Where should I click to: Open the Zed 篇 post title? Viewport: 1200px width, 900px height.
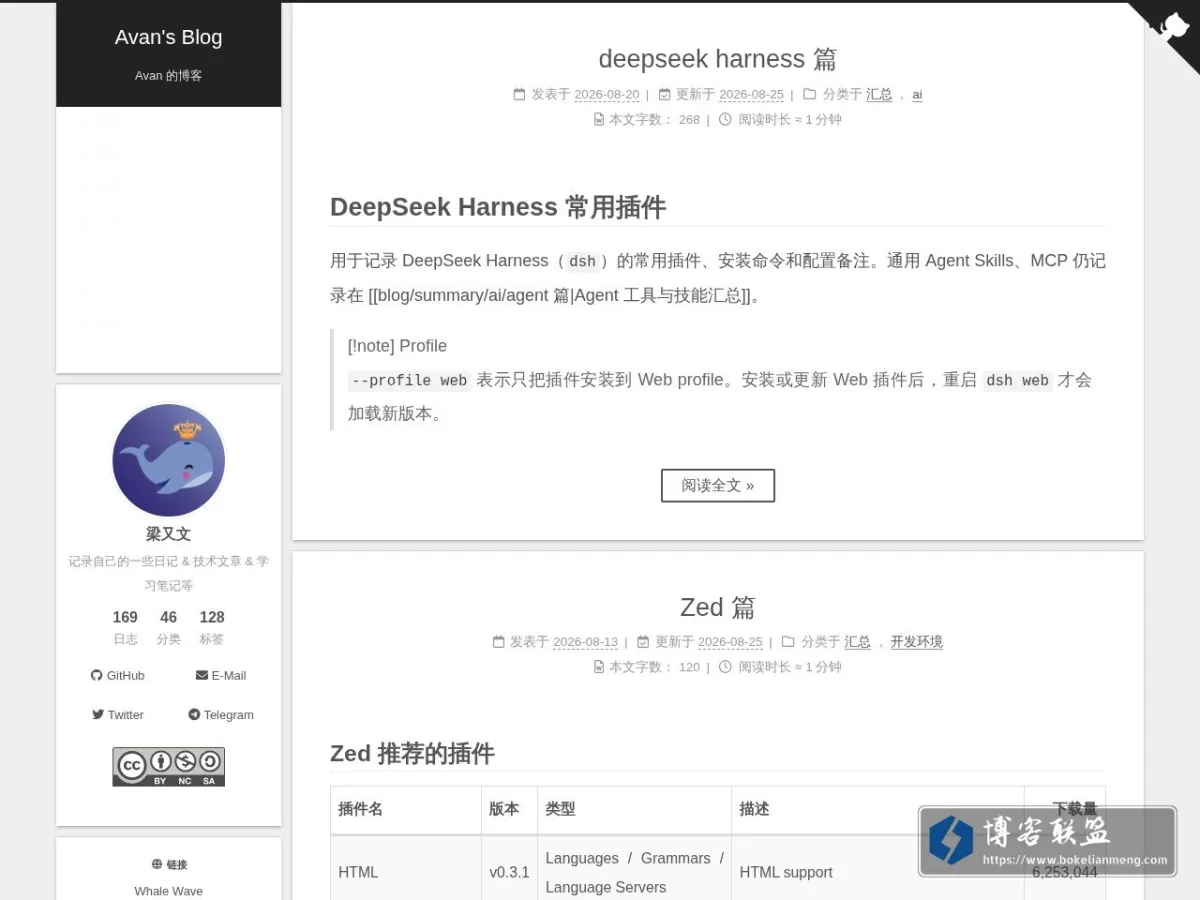click(718, 607)
